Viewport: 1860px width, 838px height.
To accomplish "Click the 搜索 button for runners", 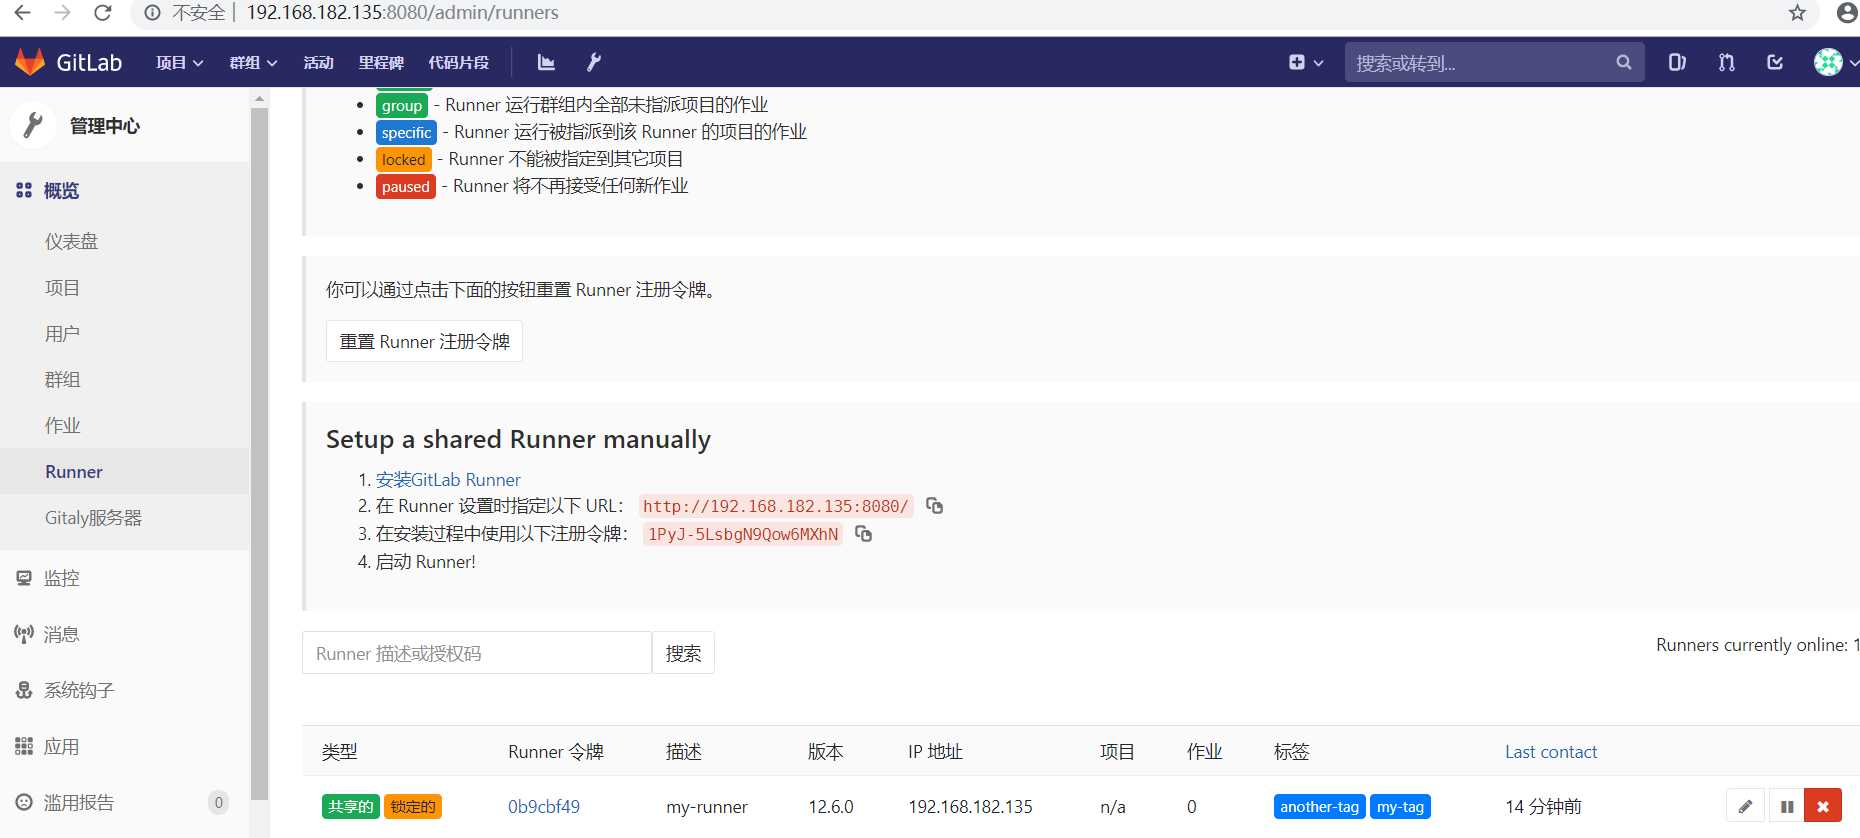I will (683, 653).
